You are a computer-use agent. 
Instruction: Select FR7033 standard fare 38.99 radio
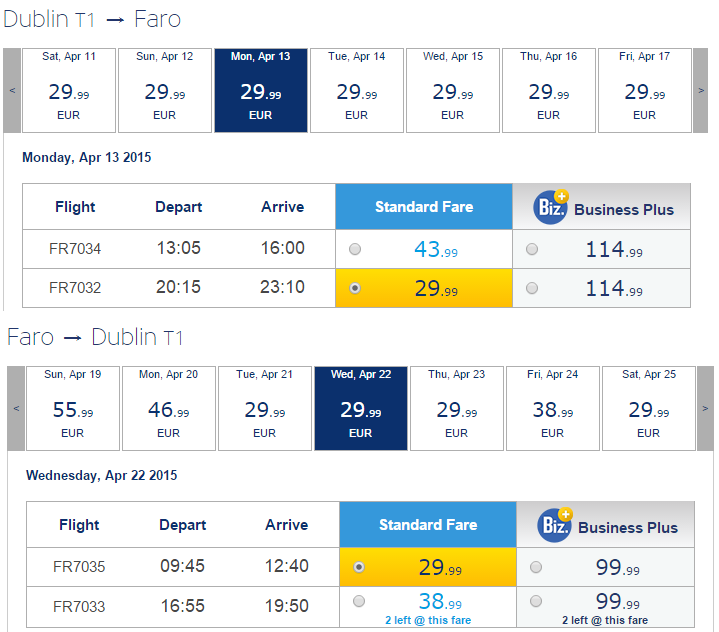[x=359, y=601]
